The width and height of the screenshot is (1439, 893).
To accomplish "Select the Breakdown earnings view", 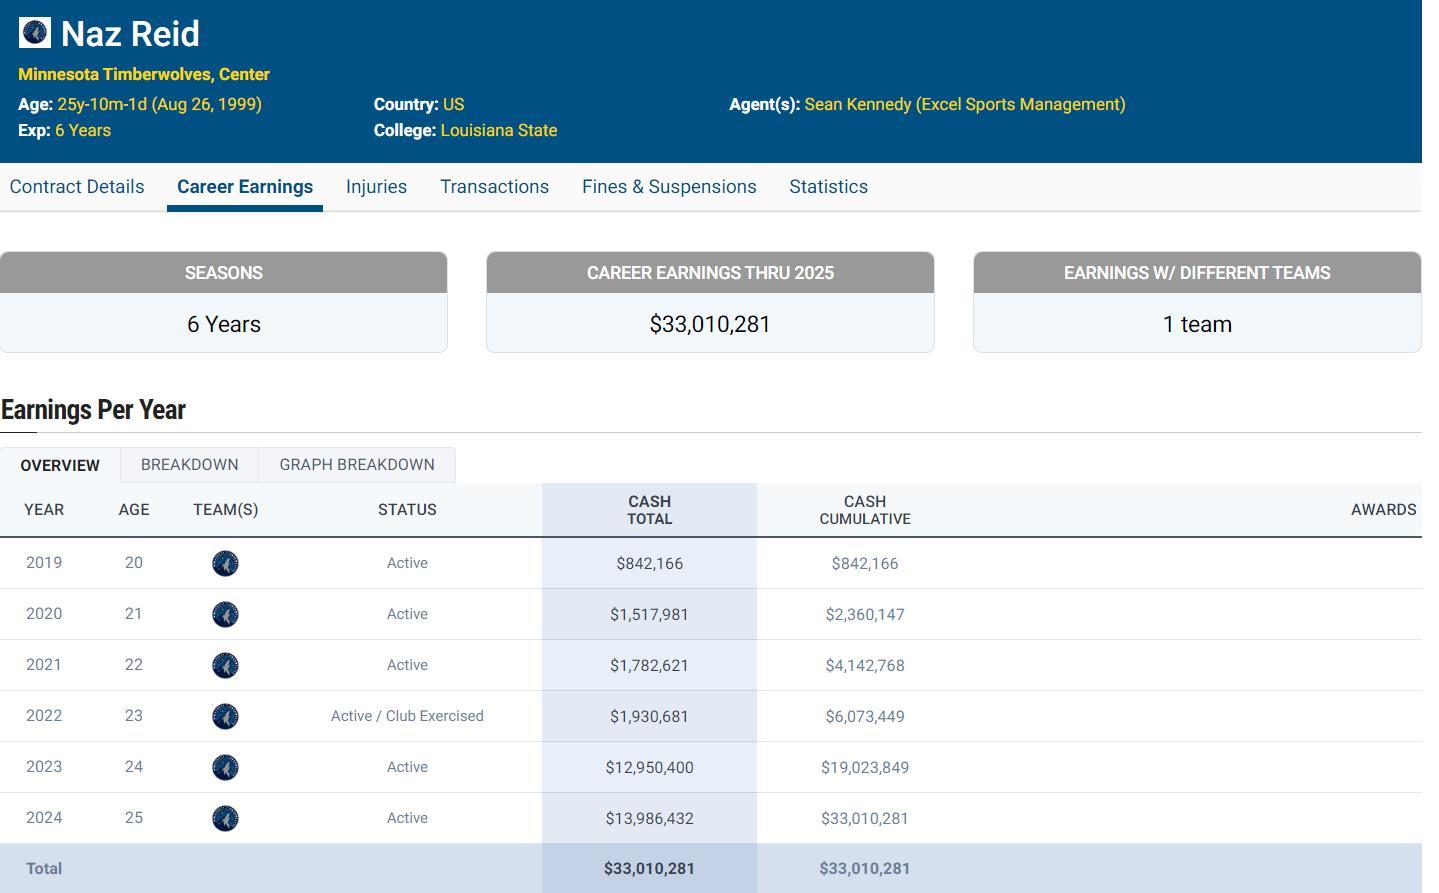I will (189, 465).
